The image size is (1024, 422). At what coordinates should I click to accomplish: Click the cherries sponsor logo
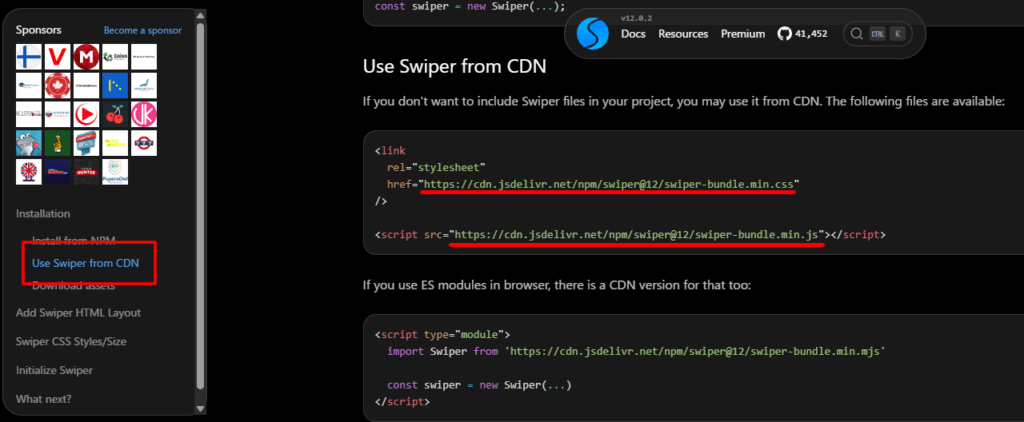[x=116, y=115]
